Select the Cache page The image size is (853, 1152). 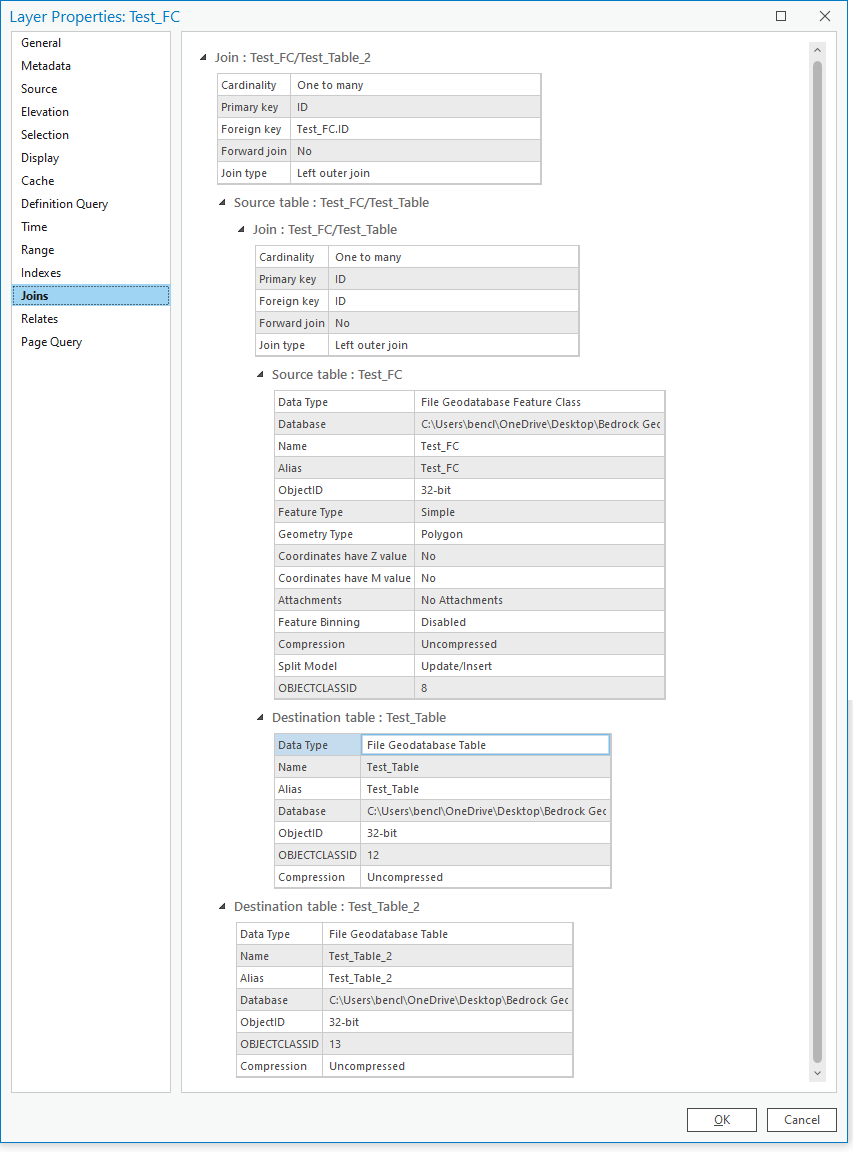point(36,180)
